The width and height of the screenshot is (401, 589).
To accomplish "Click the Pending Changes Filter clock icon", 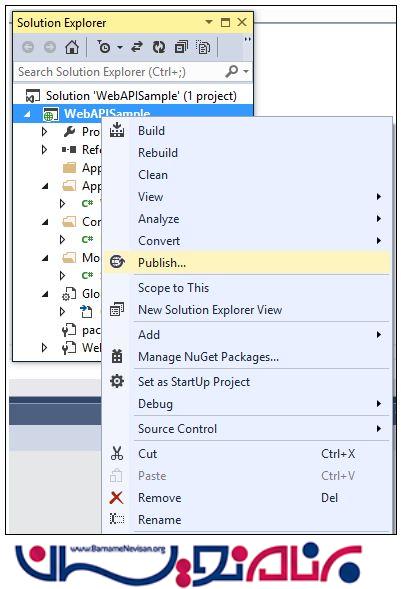I will [x=104, y=47].
